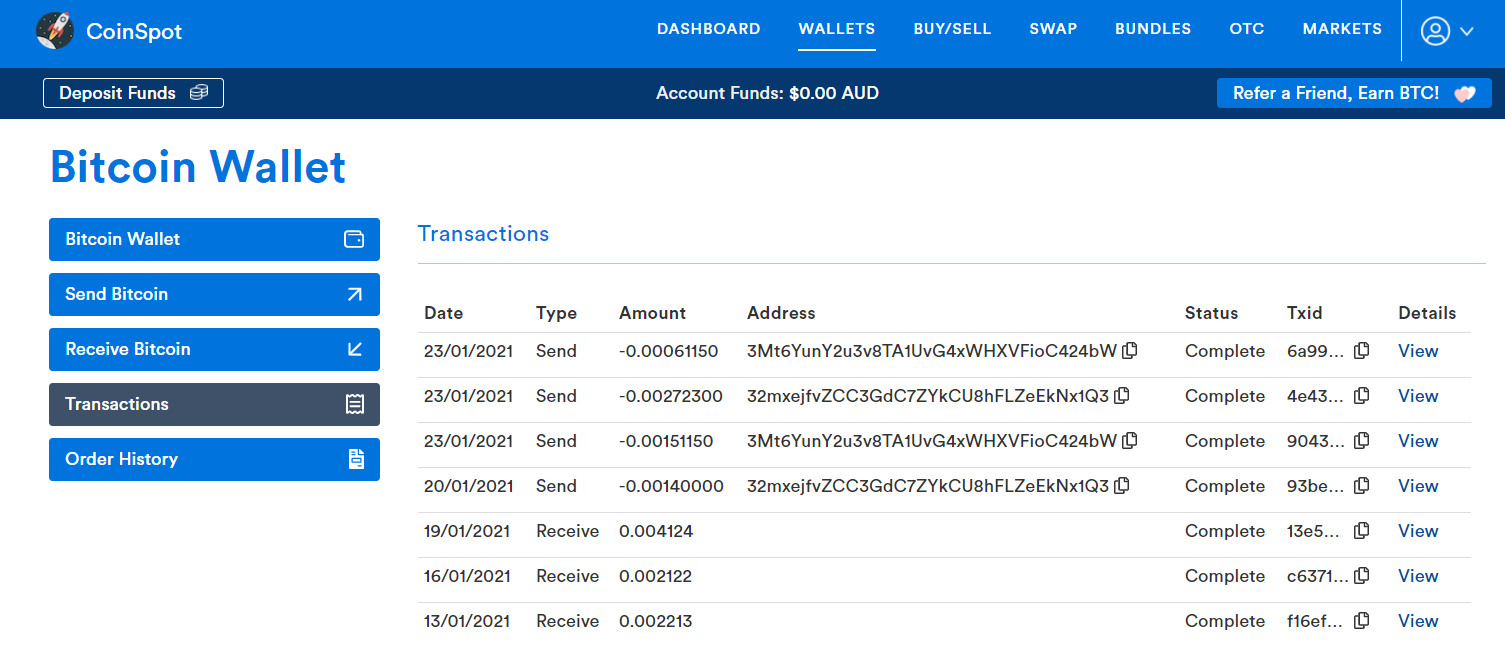The width and height of the screenshot is (1505, 654).
Task: Click the Address column header
Action: [x=781, y=313]
